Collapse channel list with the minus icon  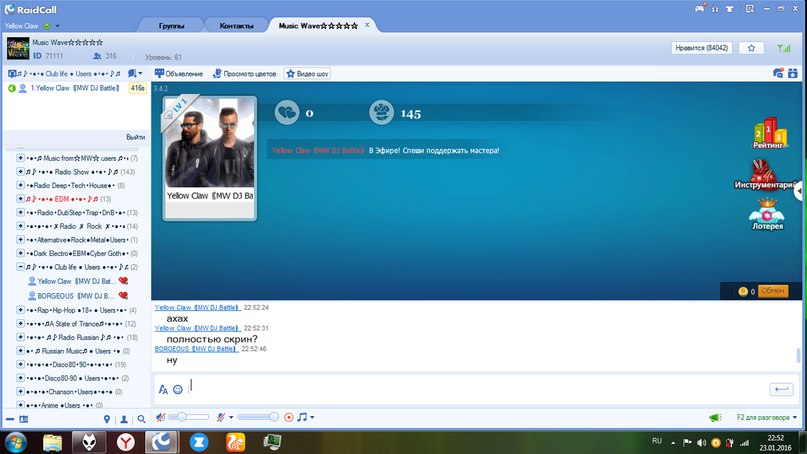pyautogui.click(x=10, y=419)
